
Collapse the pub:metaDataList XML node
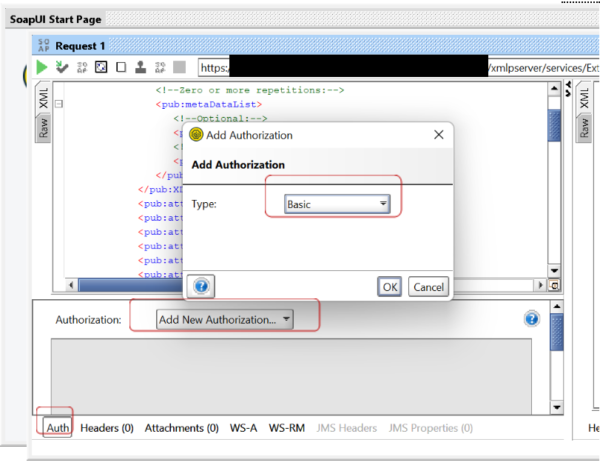[x=59, y=104]
